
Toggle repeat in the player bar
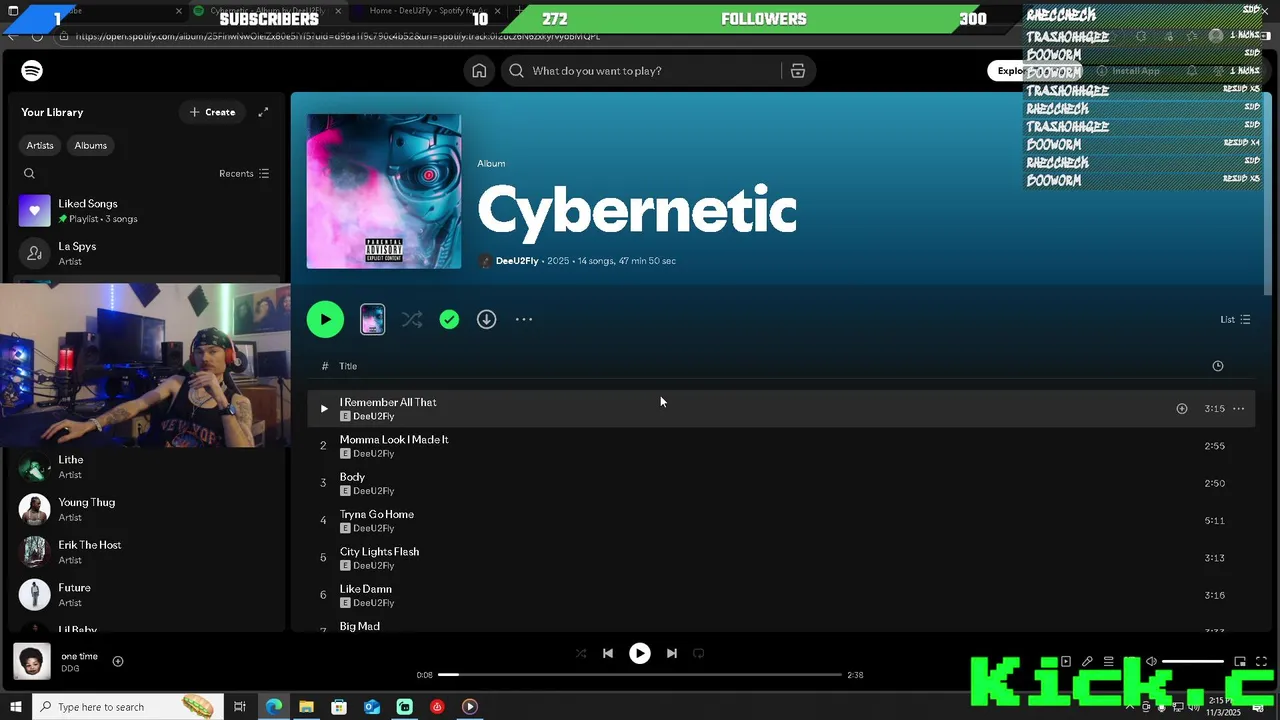pyautogui.click(x=699, y=653)
